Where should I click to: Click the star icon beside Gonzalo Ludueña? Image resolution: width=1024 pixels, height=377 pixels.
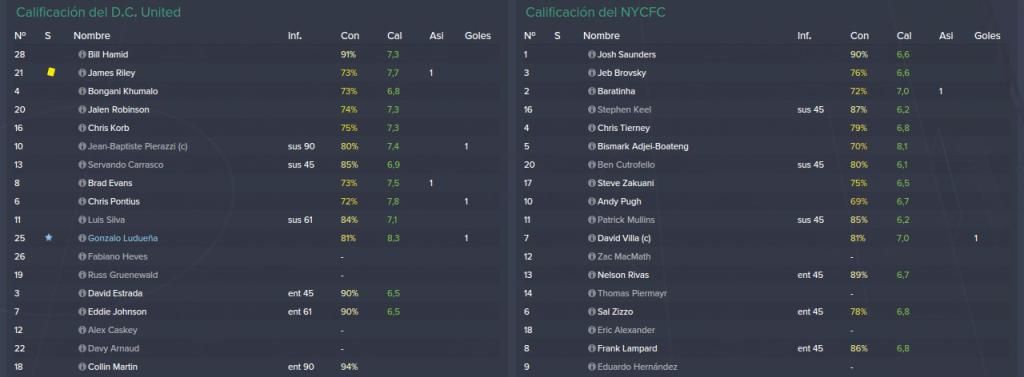(x=48, y=238)
